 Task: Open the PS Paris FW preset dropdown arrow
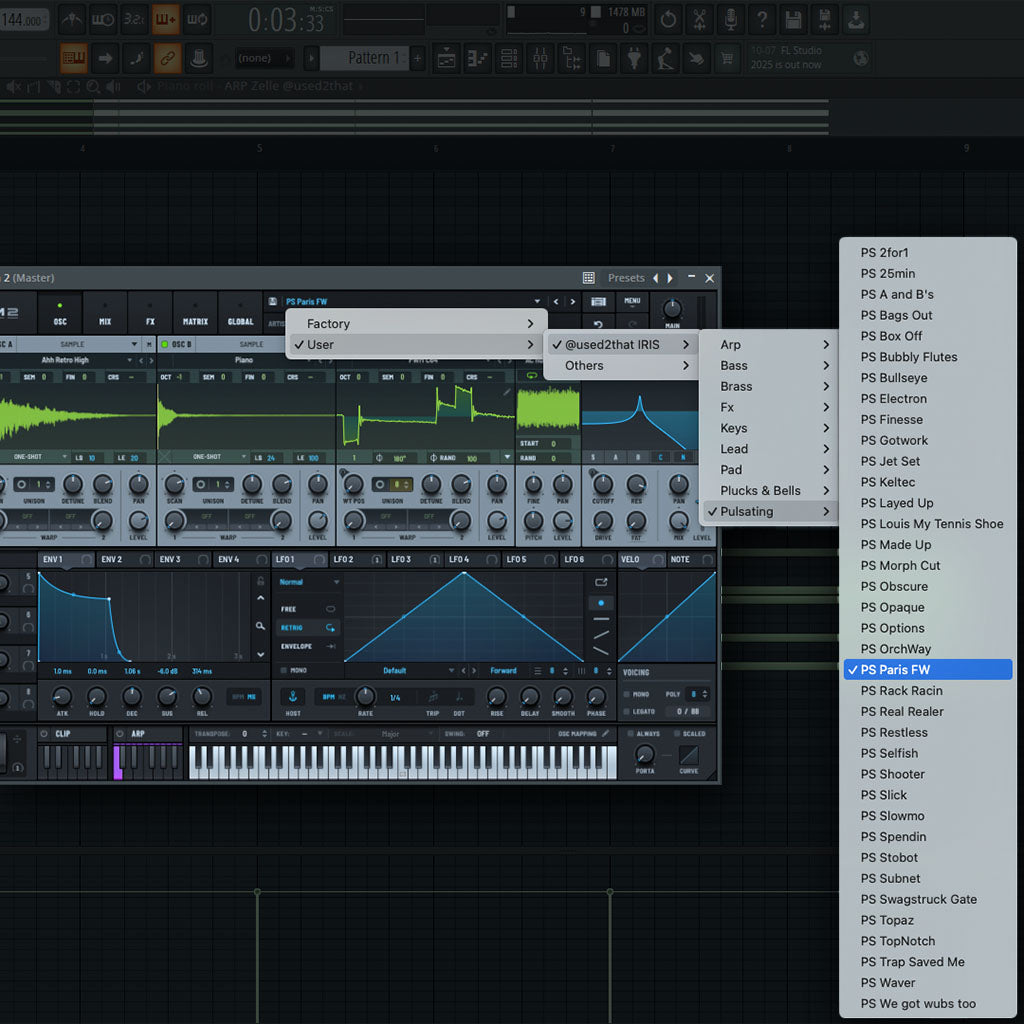coord(537,302)
